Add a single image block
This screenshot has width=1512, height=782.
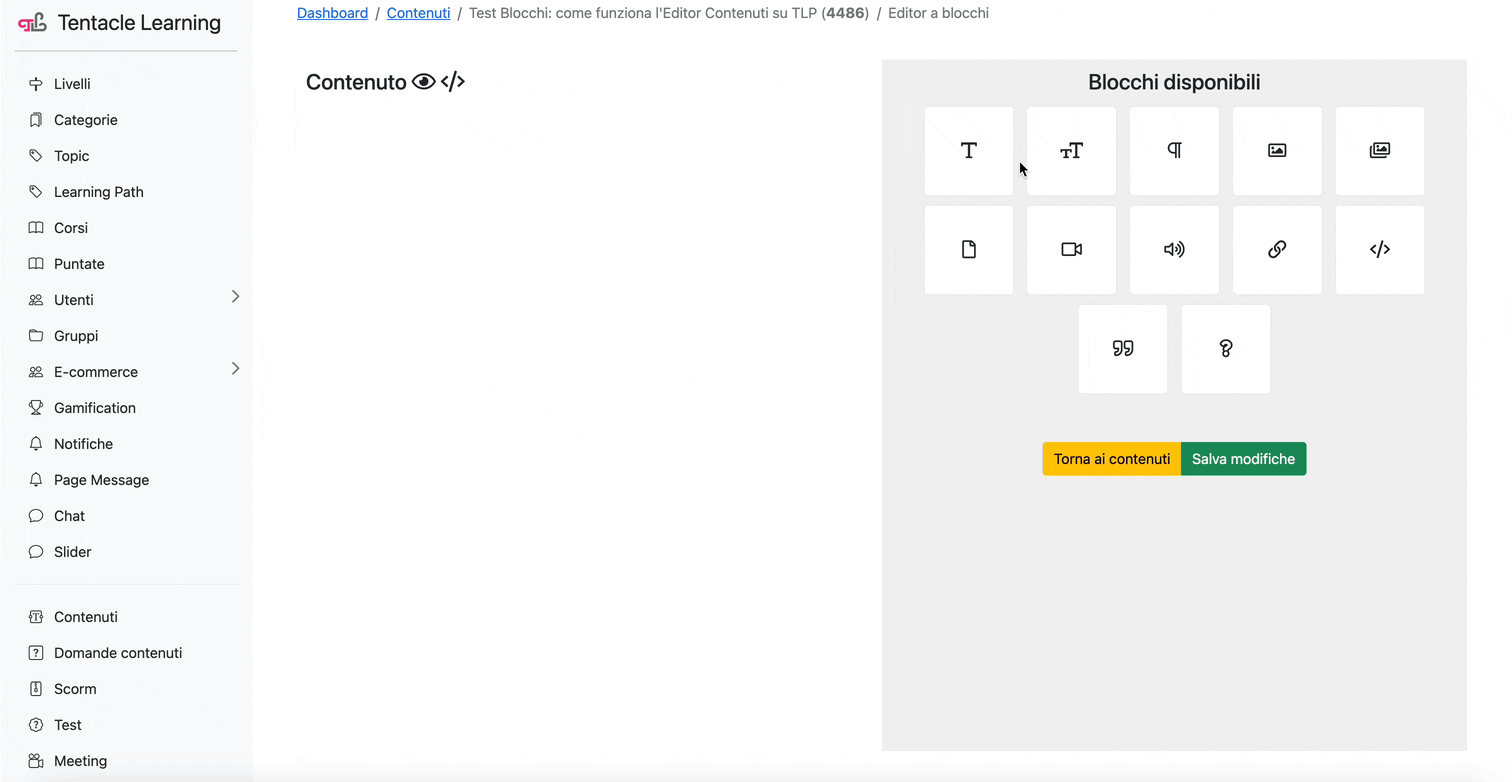1277,150
